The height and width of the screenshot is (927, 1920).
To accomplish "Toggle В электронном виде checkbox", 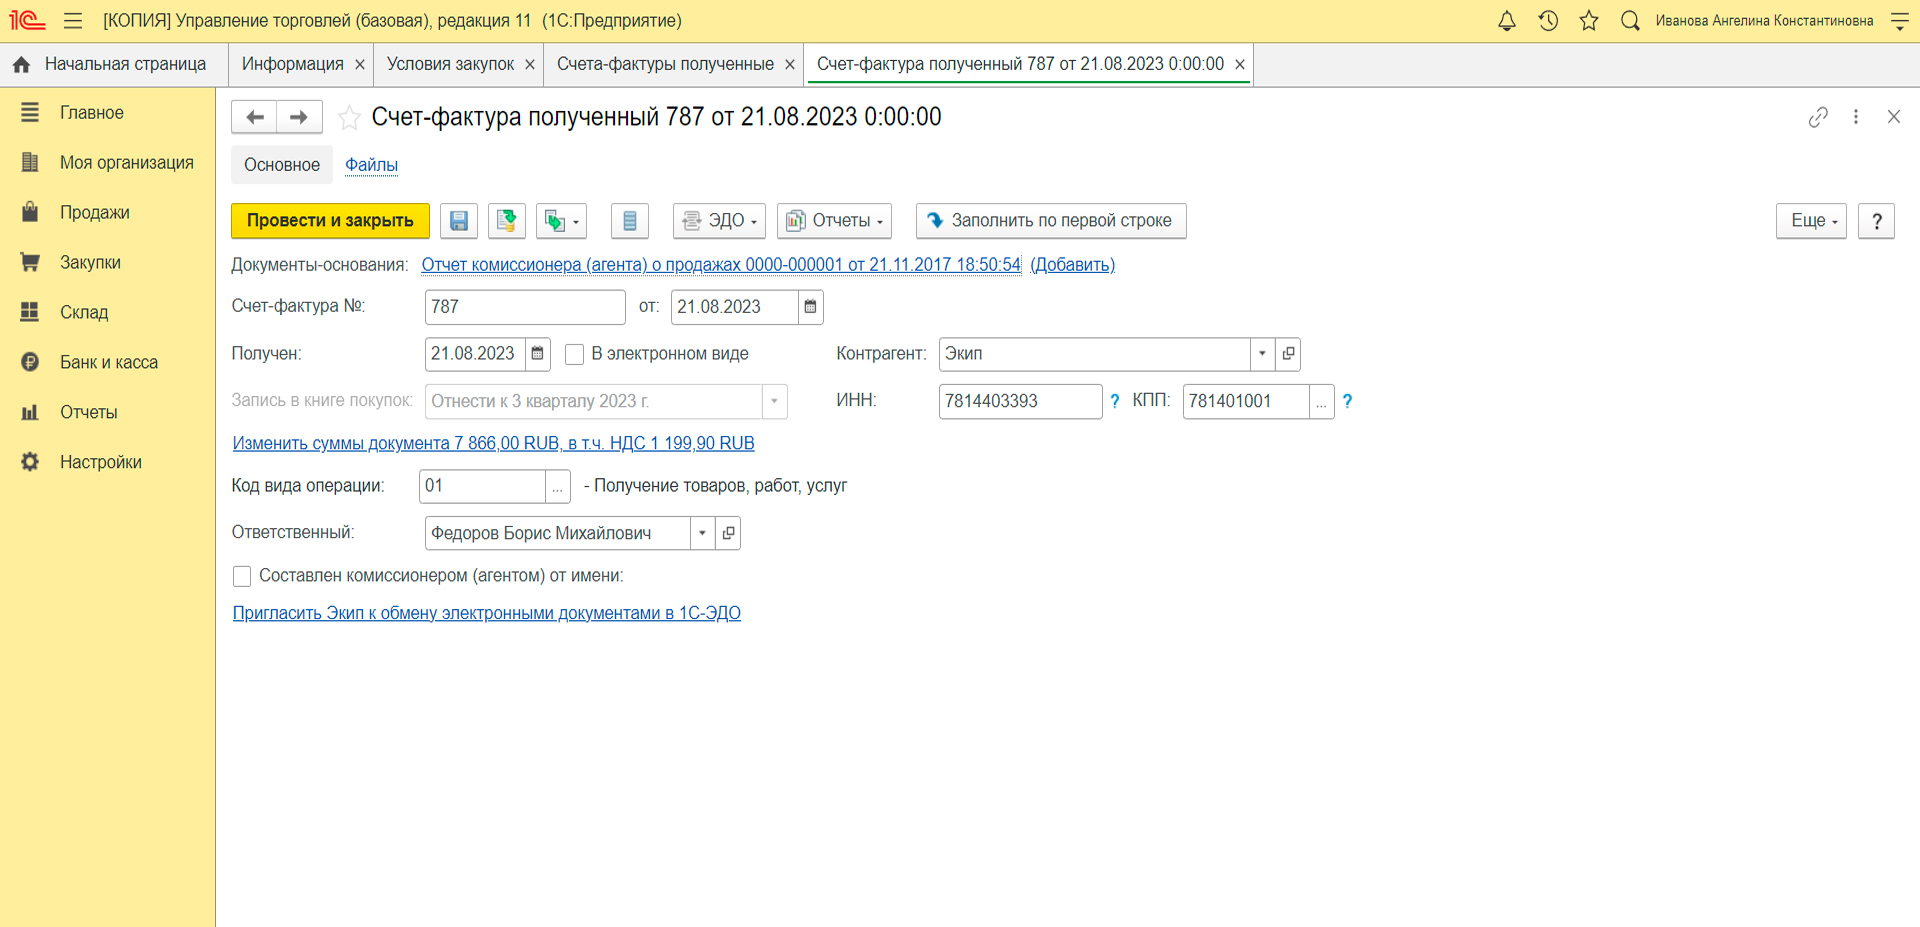I will pos(574,354).
